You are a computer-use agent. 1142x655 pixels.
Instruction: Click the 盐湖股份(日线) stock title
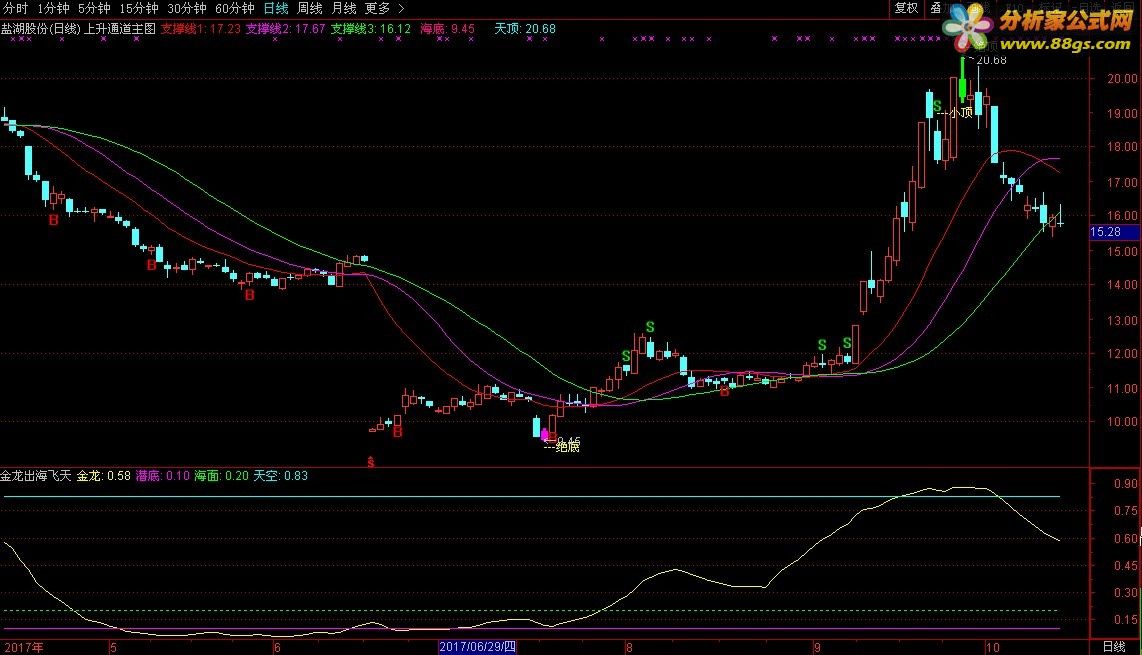[41, 29]
